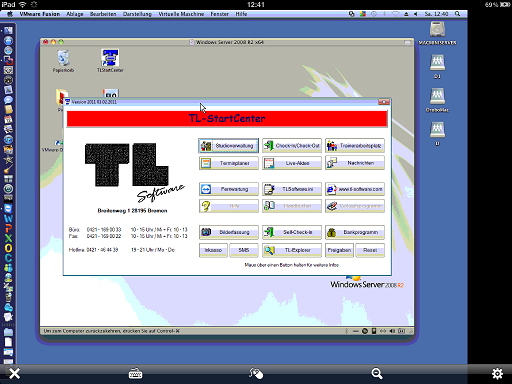This screenshot has width=512, height=384.
Task: Click the SMS button
Action: (244, 250)
